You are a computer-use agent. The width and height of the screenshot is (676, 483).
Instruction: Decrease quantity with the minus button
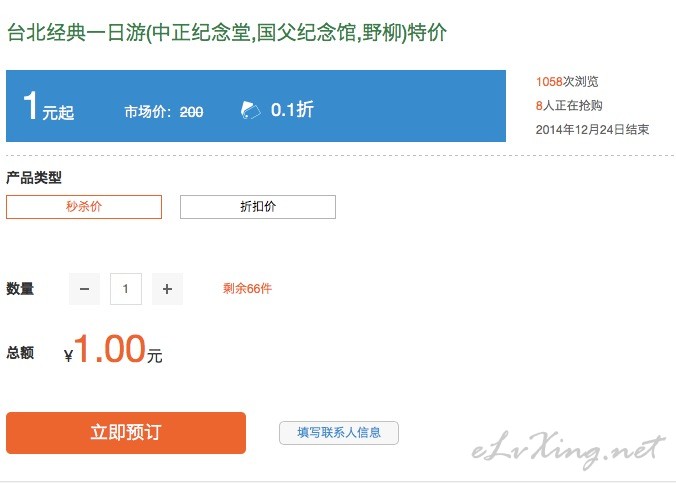click(84, 289)
